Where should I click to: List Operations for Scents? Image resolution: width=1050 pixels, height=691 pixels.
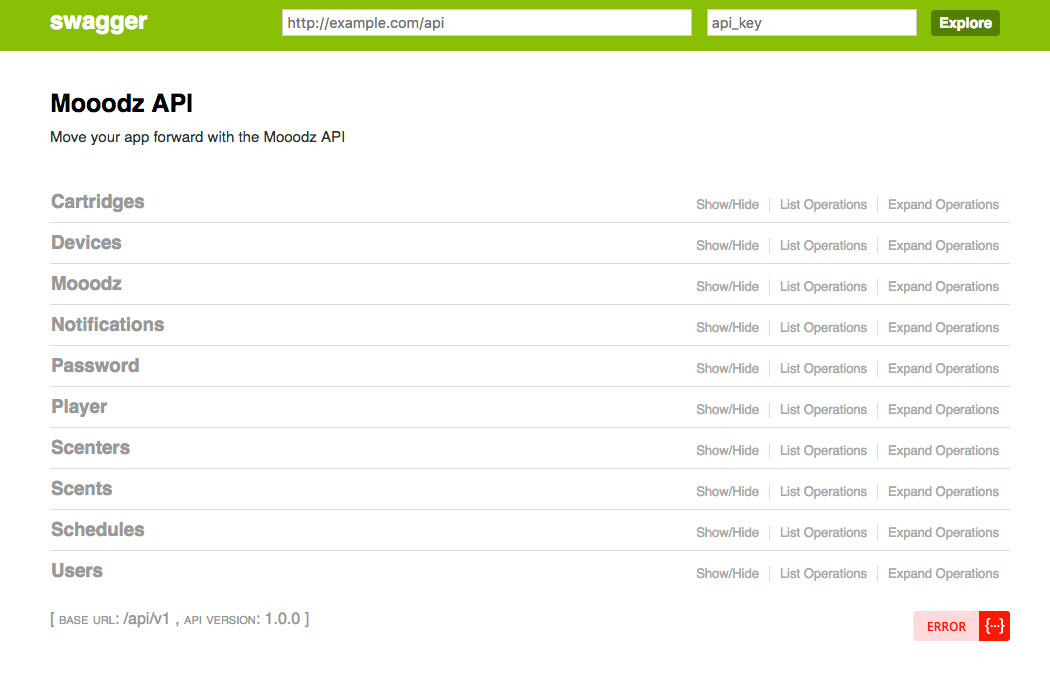[823, 492]
